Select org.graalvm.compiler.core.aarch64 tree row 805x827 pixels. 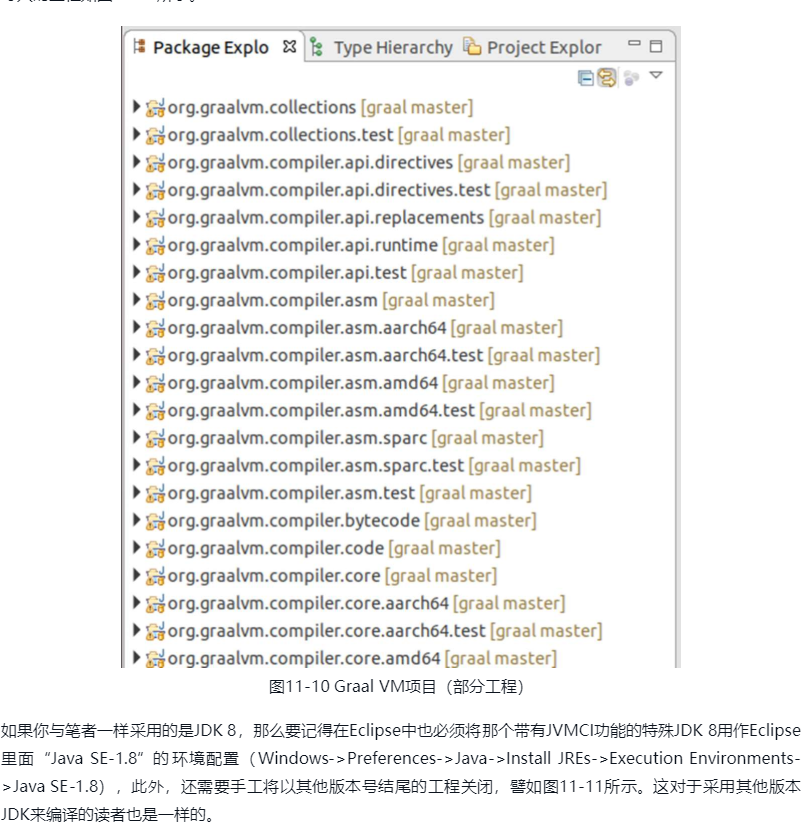click(348, 603)
